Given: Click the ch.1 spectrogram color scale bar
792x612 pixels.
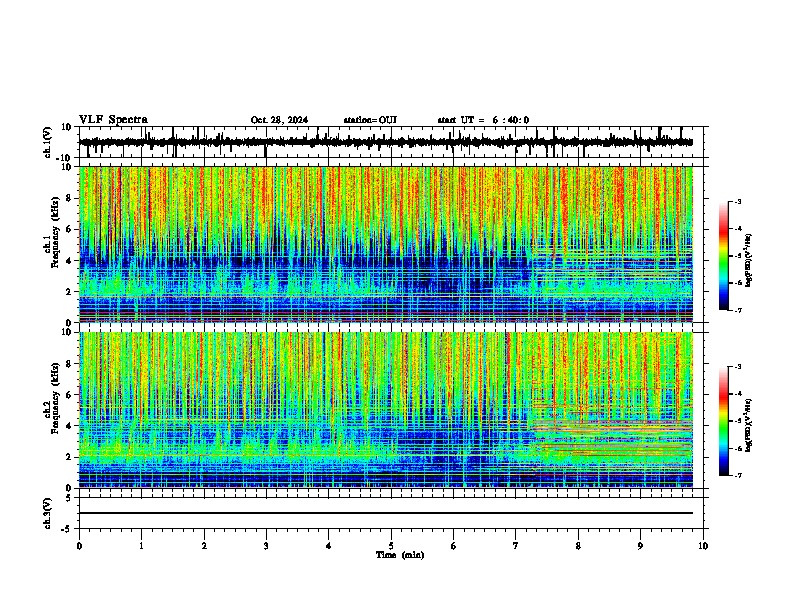Looking at the screenshot, I should coord(724,256).
